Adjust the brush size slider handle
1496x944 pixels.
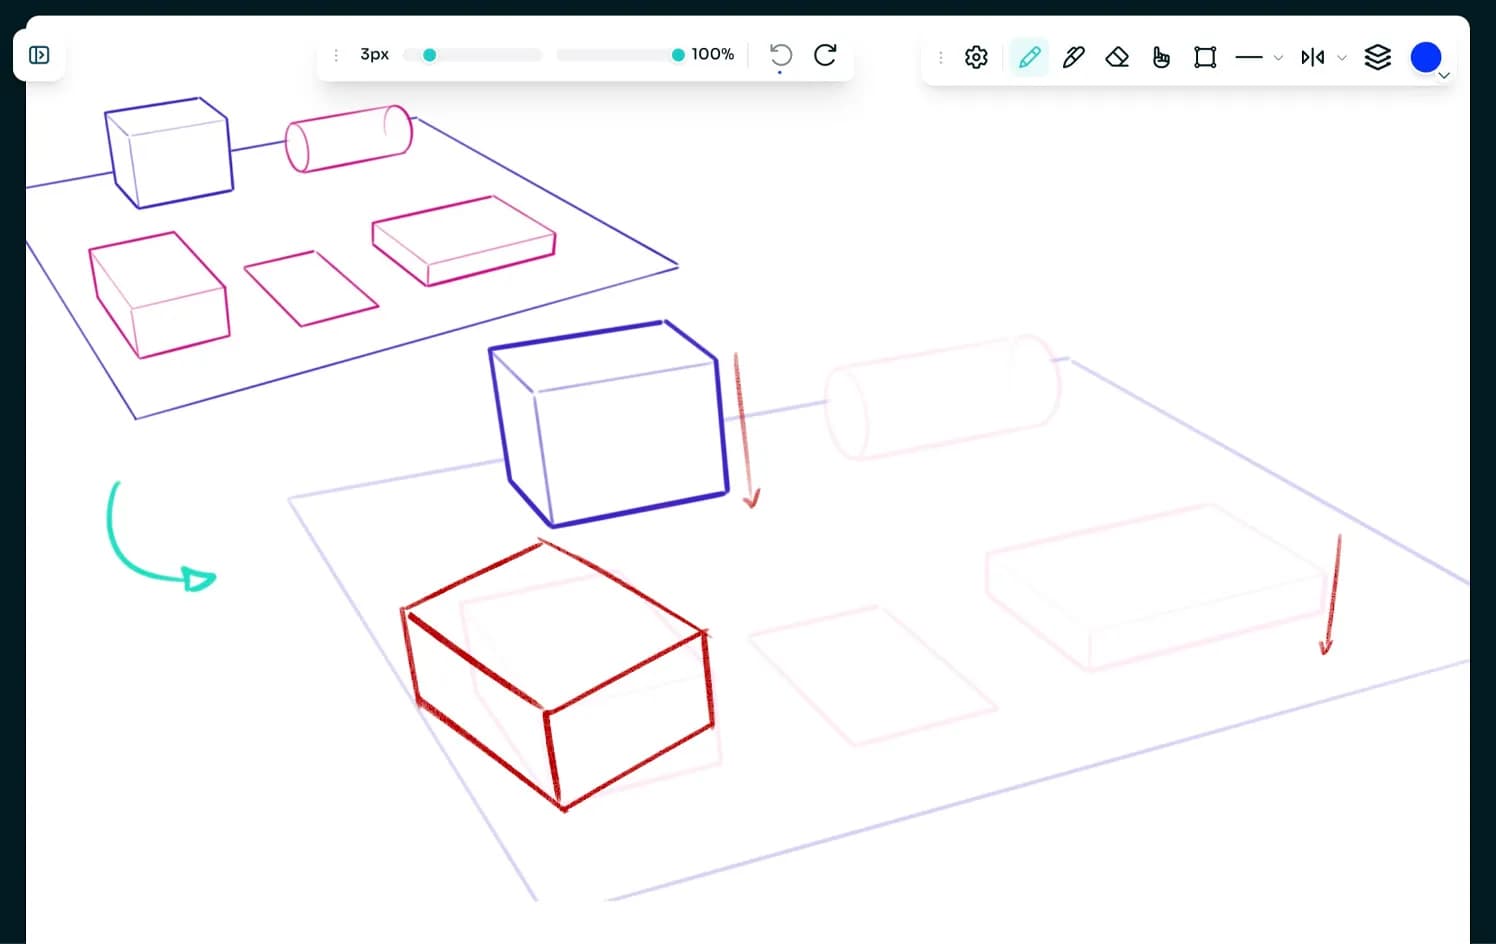[430, 55]
